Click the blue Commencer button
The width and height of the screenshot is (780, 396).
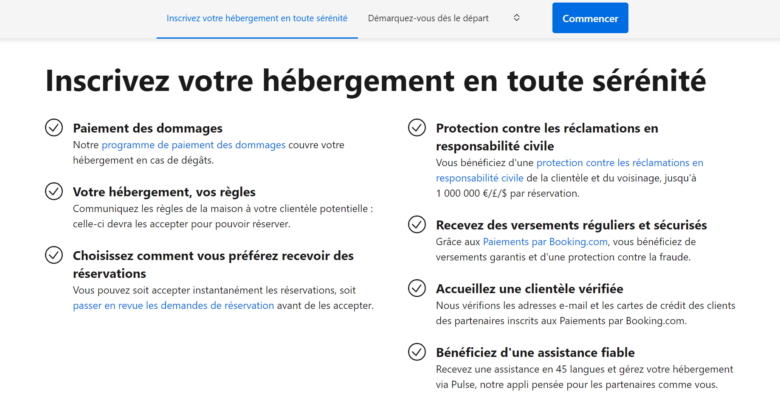590,18
